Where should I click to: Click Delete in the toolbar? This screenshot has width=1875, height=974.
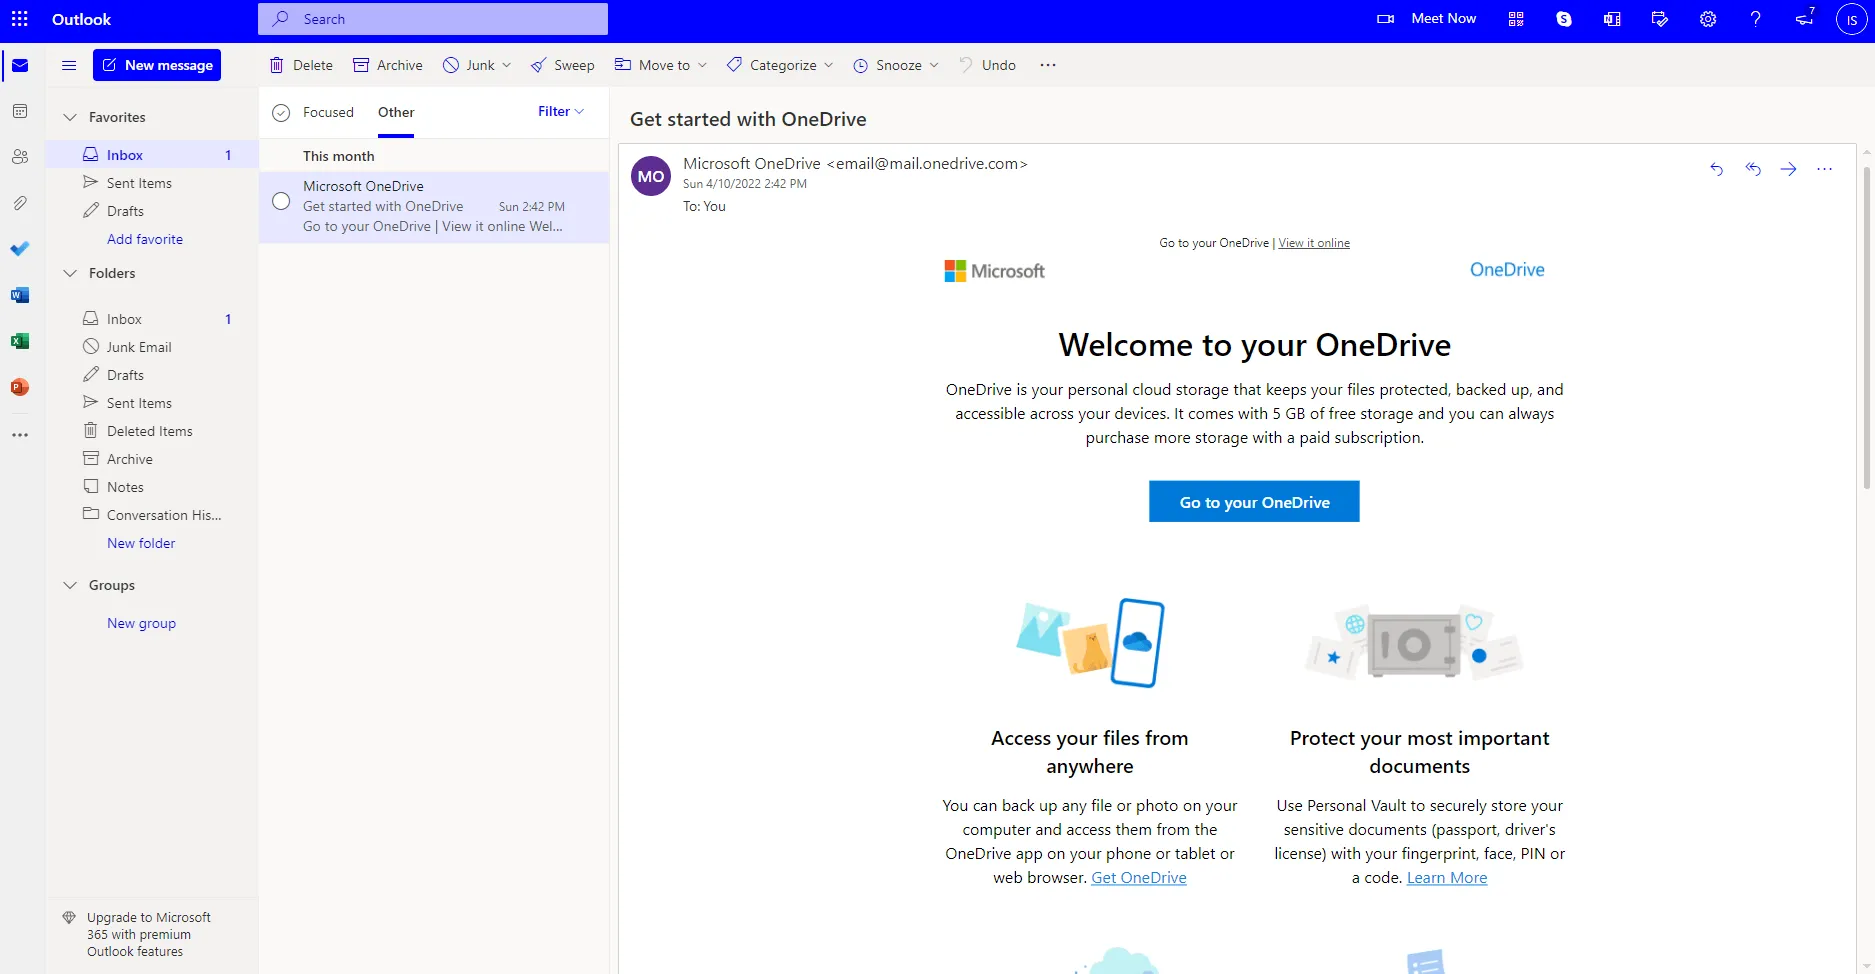coord(301,65)
